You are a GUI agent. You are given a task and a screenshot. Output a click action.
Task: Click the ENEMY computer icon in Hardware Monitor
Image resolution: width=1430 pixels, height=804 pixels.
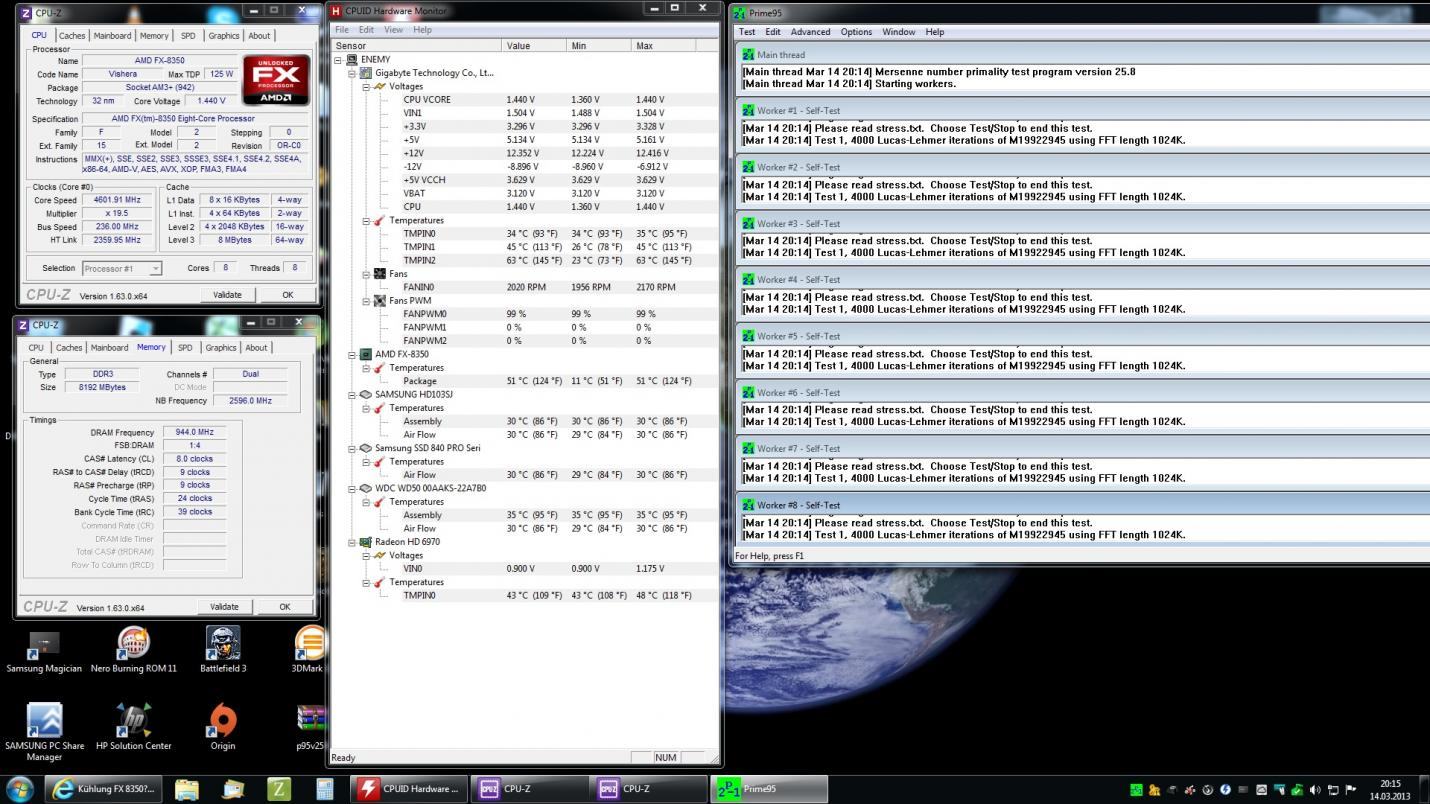[x=352, y=60]
